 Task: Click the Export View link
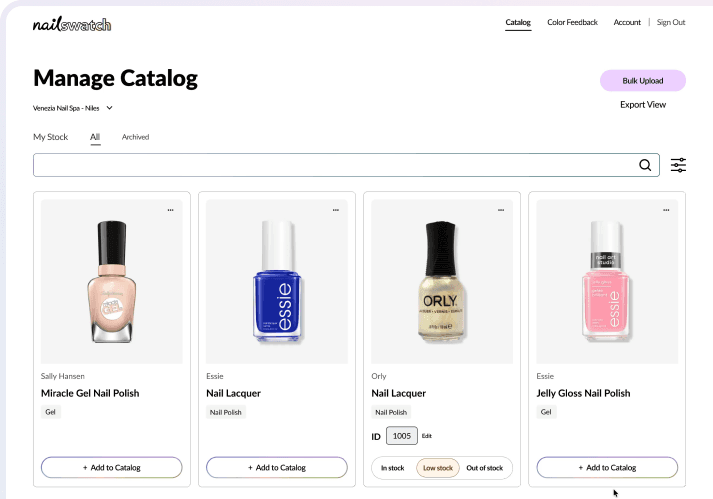(x=643, y=105)
